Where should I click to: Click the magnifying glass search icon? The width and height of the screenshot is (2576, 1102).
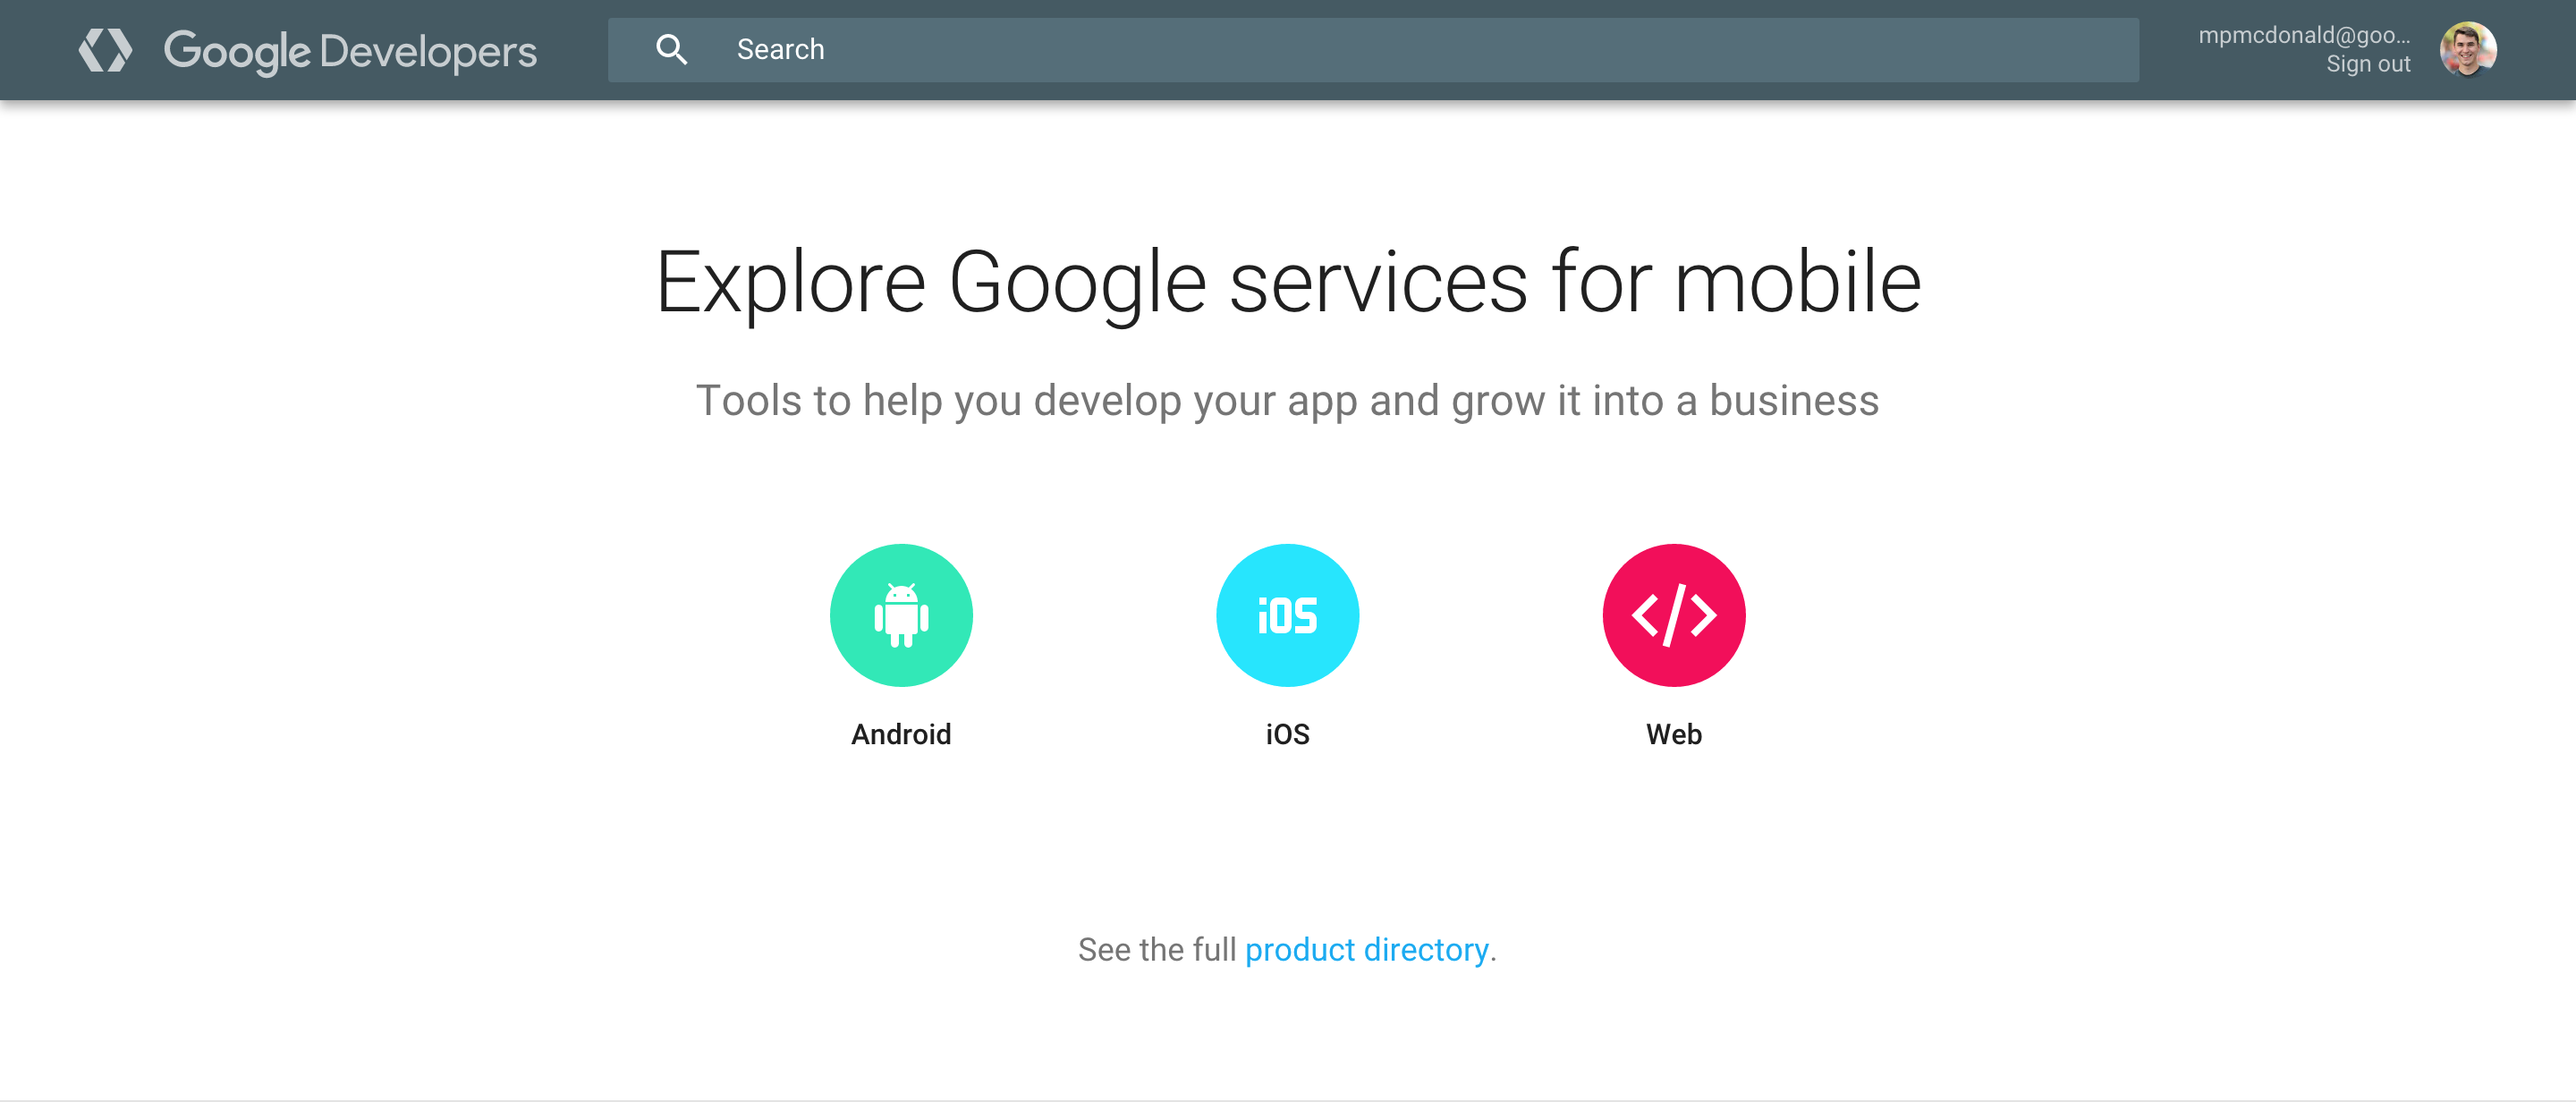[x=671, y=49]
